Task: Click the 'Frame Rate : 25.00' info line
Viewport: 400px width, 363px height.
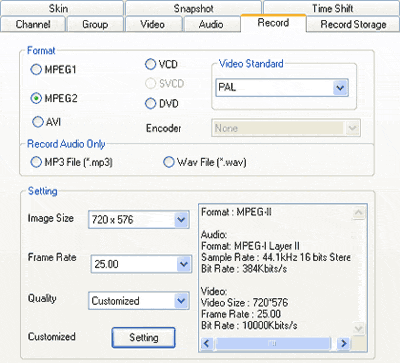Action: pos(241,314)
